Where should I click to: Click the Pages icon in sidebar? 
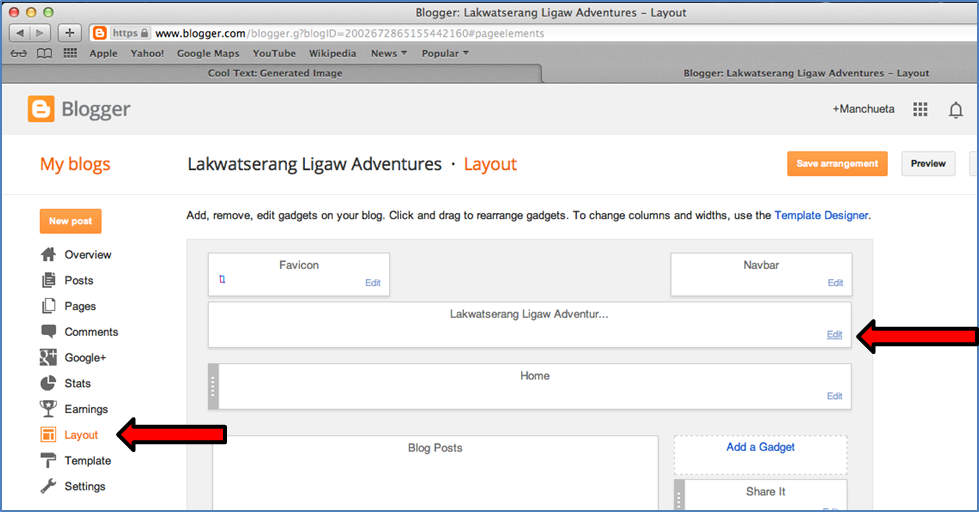[48, 306]
